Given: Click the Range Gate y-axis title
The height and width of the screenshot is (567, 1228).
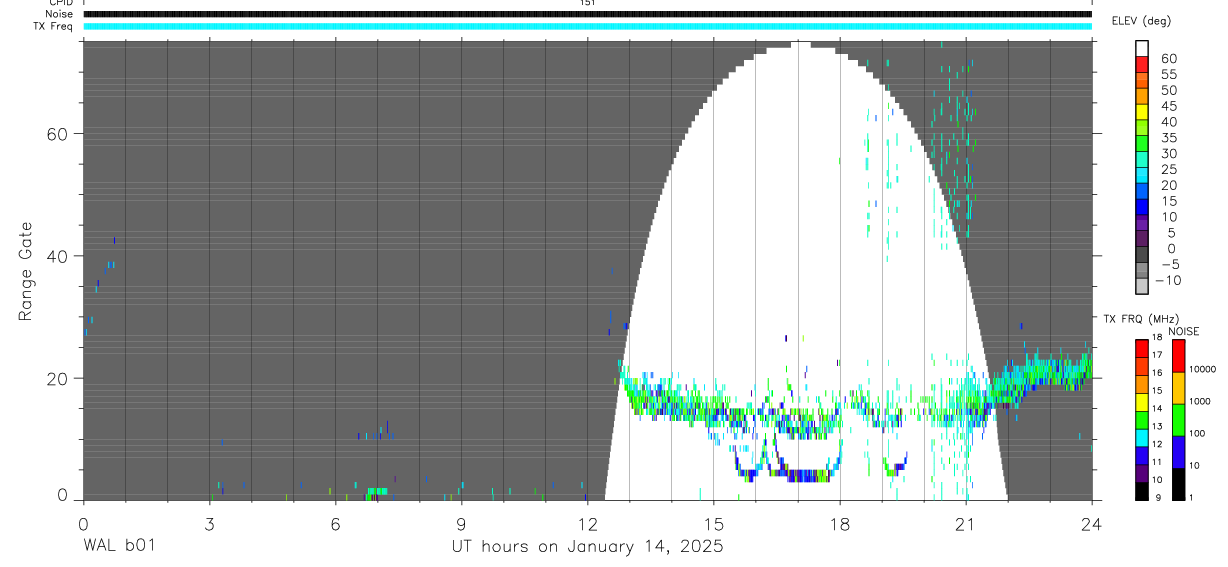Looking at the screenshot, I should pos(26,271).
